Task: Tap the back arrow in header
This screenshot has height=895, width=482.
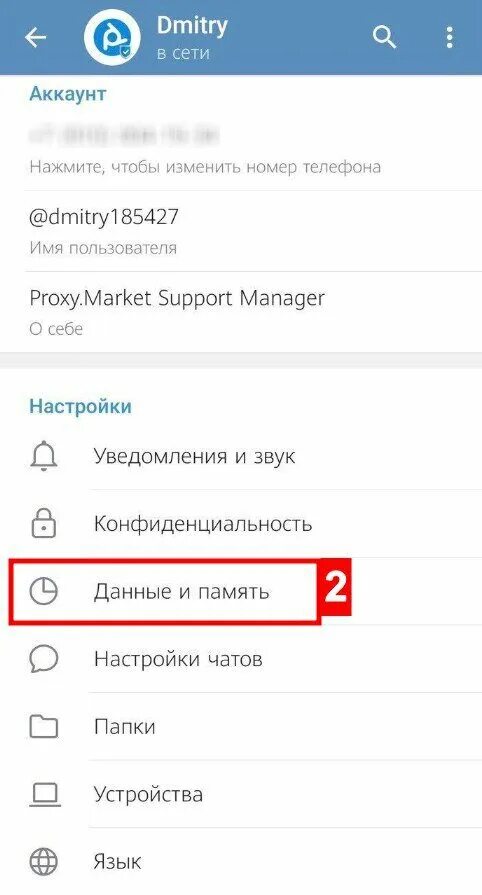Action: (35, 38)
